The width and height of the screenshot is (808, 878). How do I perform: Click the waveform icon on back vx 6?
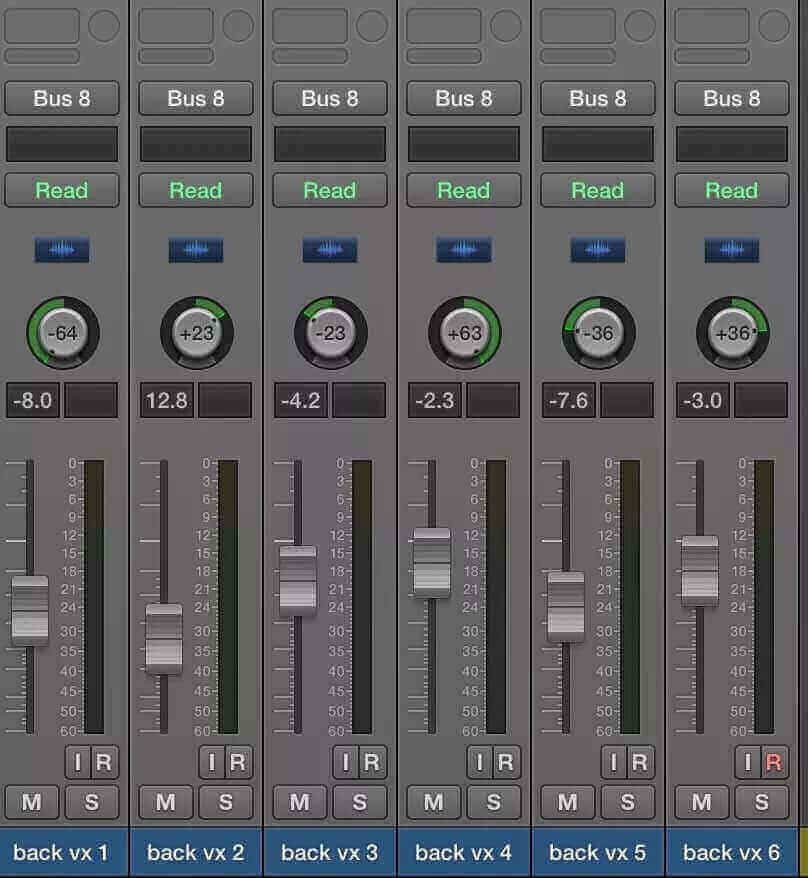click(x=732, y=250)
